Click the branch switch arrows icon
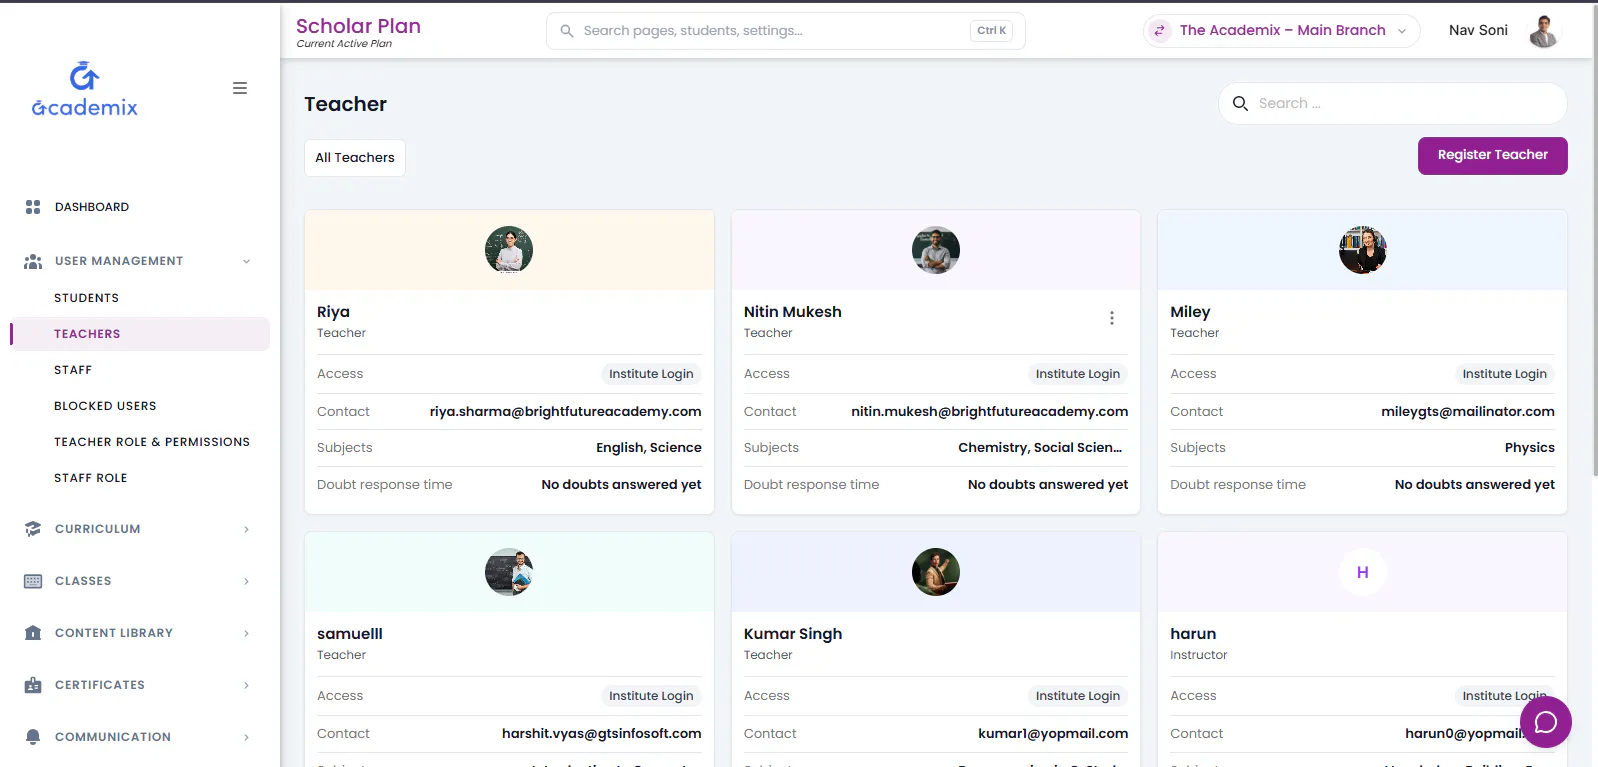 tap(1160, 31)
